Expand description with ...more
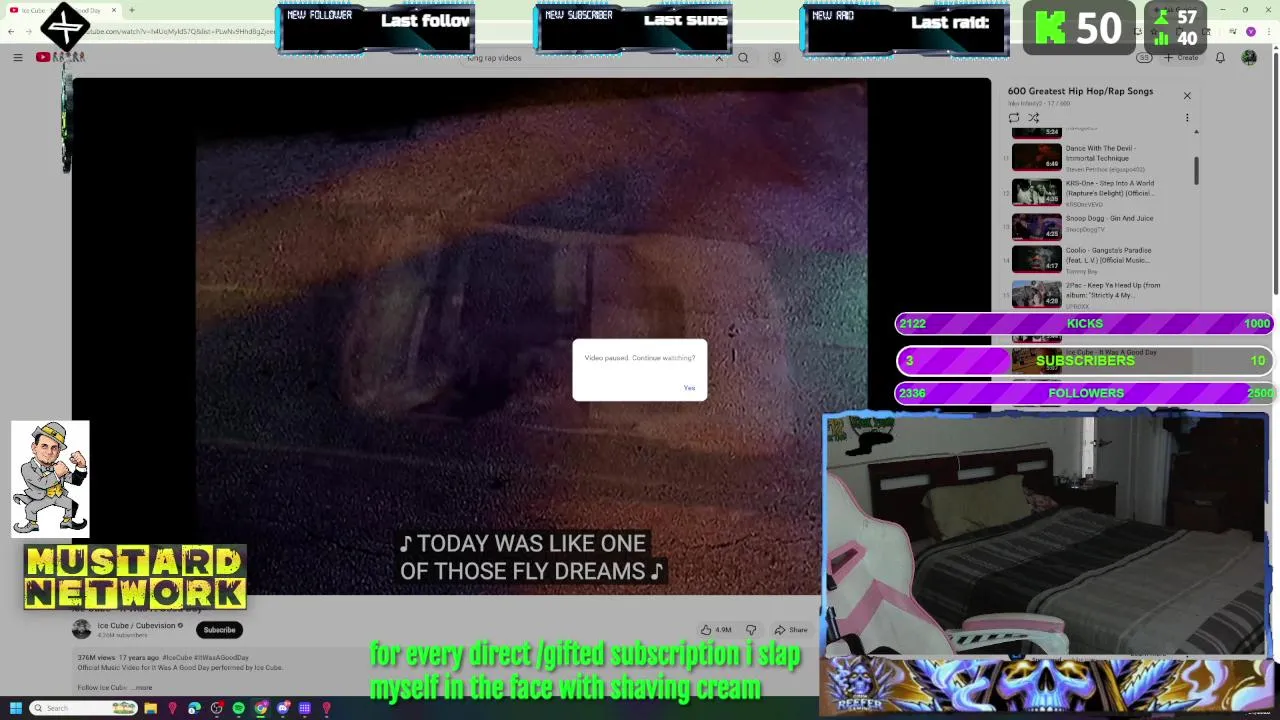Viewport: 1280px width, 720px height. 143,688
